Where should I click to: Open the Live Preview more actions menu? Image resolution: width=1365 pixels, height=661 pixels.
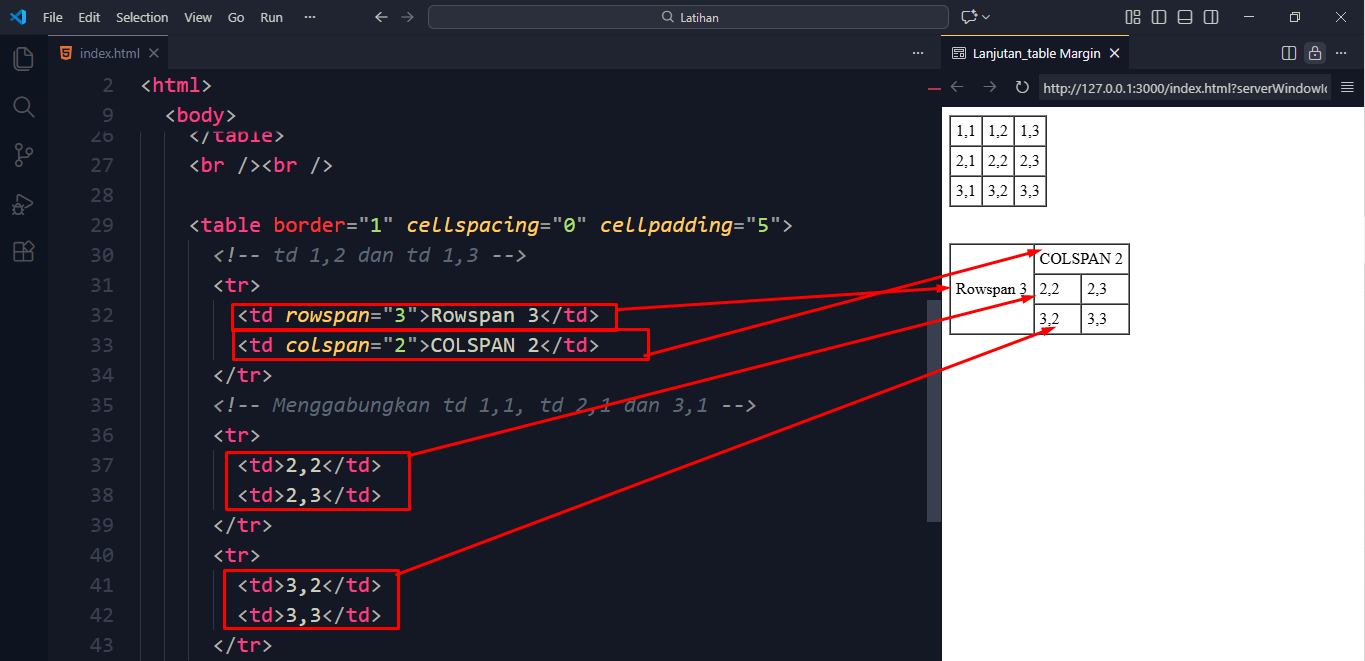click(1341, 53)
